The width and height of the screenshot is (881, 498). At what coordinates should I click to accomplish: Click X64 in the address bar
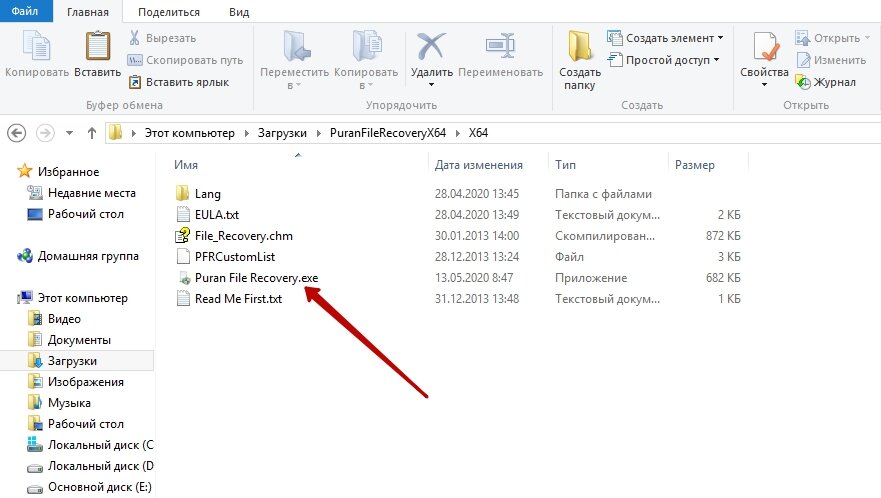point(478,133)
